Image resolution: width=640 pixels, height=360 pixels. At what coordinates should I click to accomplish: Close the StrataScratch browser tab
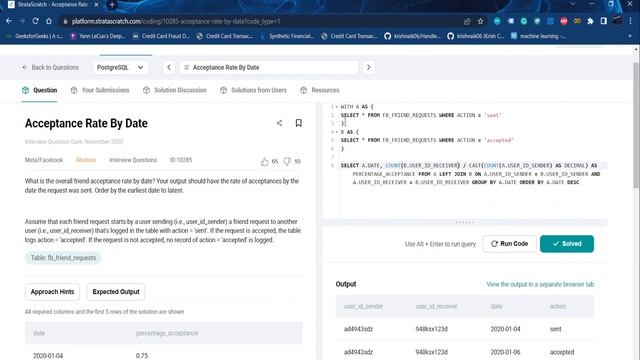pos(96,5)
